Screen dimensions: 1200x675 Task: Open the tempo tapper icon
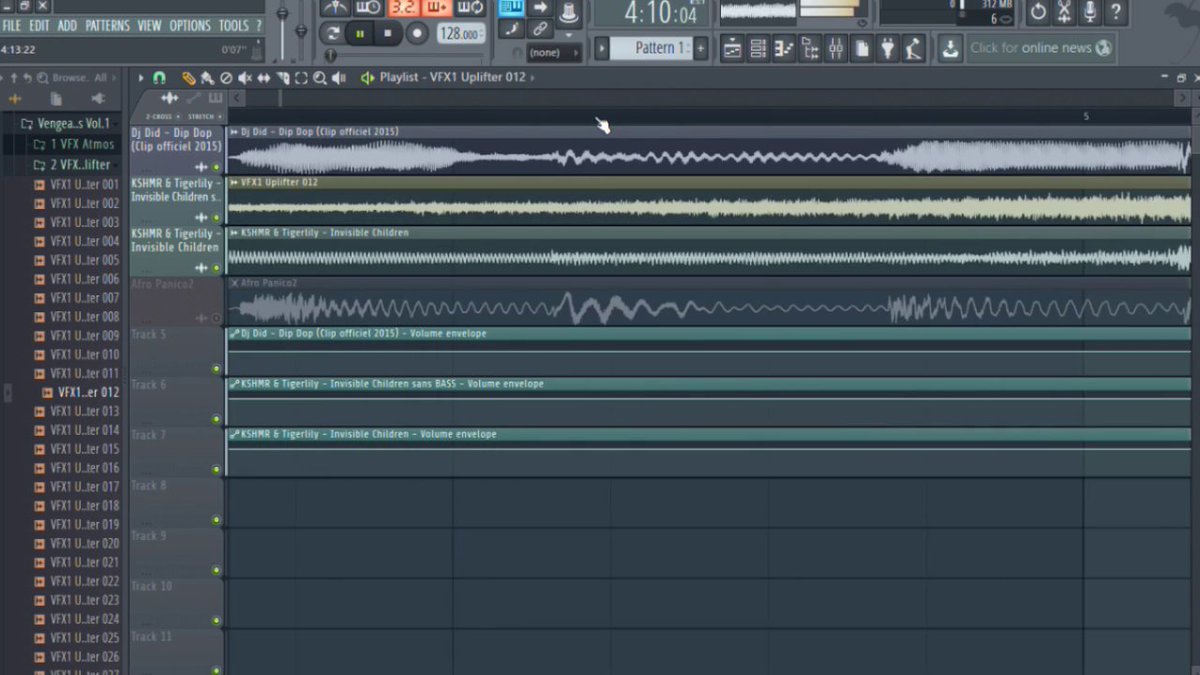(x=913, y=48)
